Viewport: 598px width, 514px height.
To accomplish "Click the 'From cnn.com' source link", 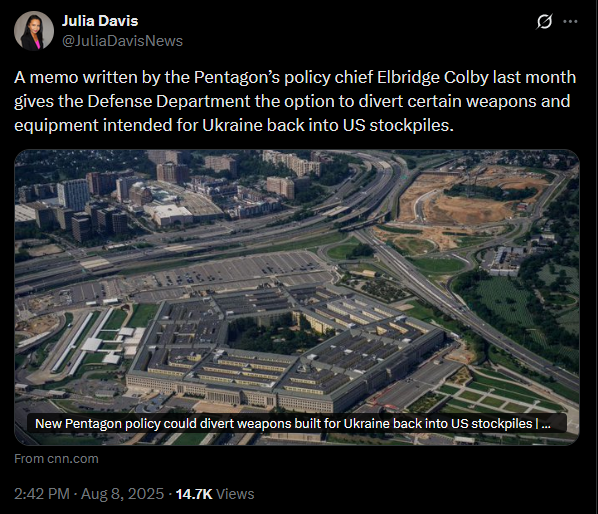I will pos(56,458).
